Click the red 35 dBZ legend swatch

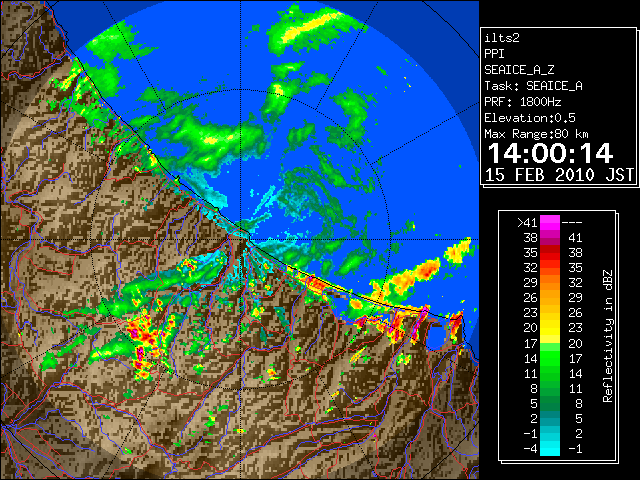(x=550, y=253)
